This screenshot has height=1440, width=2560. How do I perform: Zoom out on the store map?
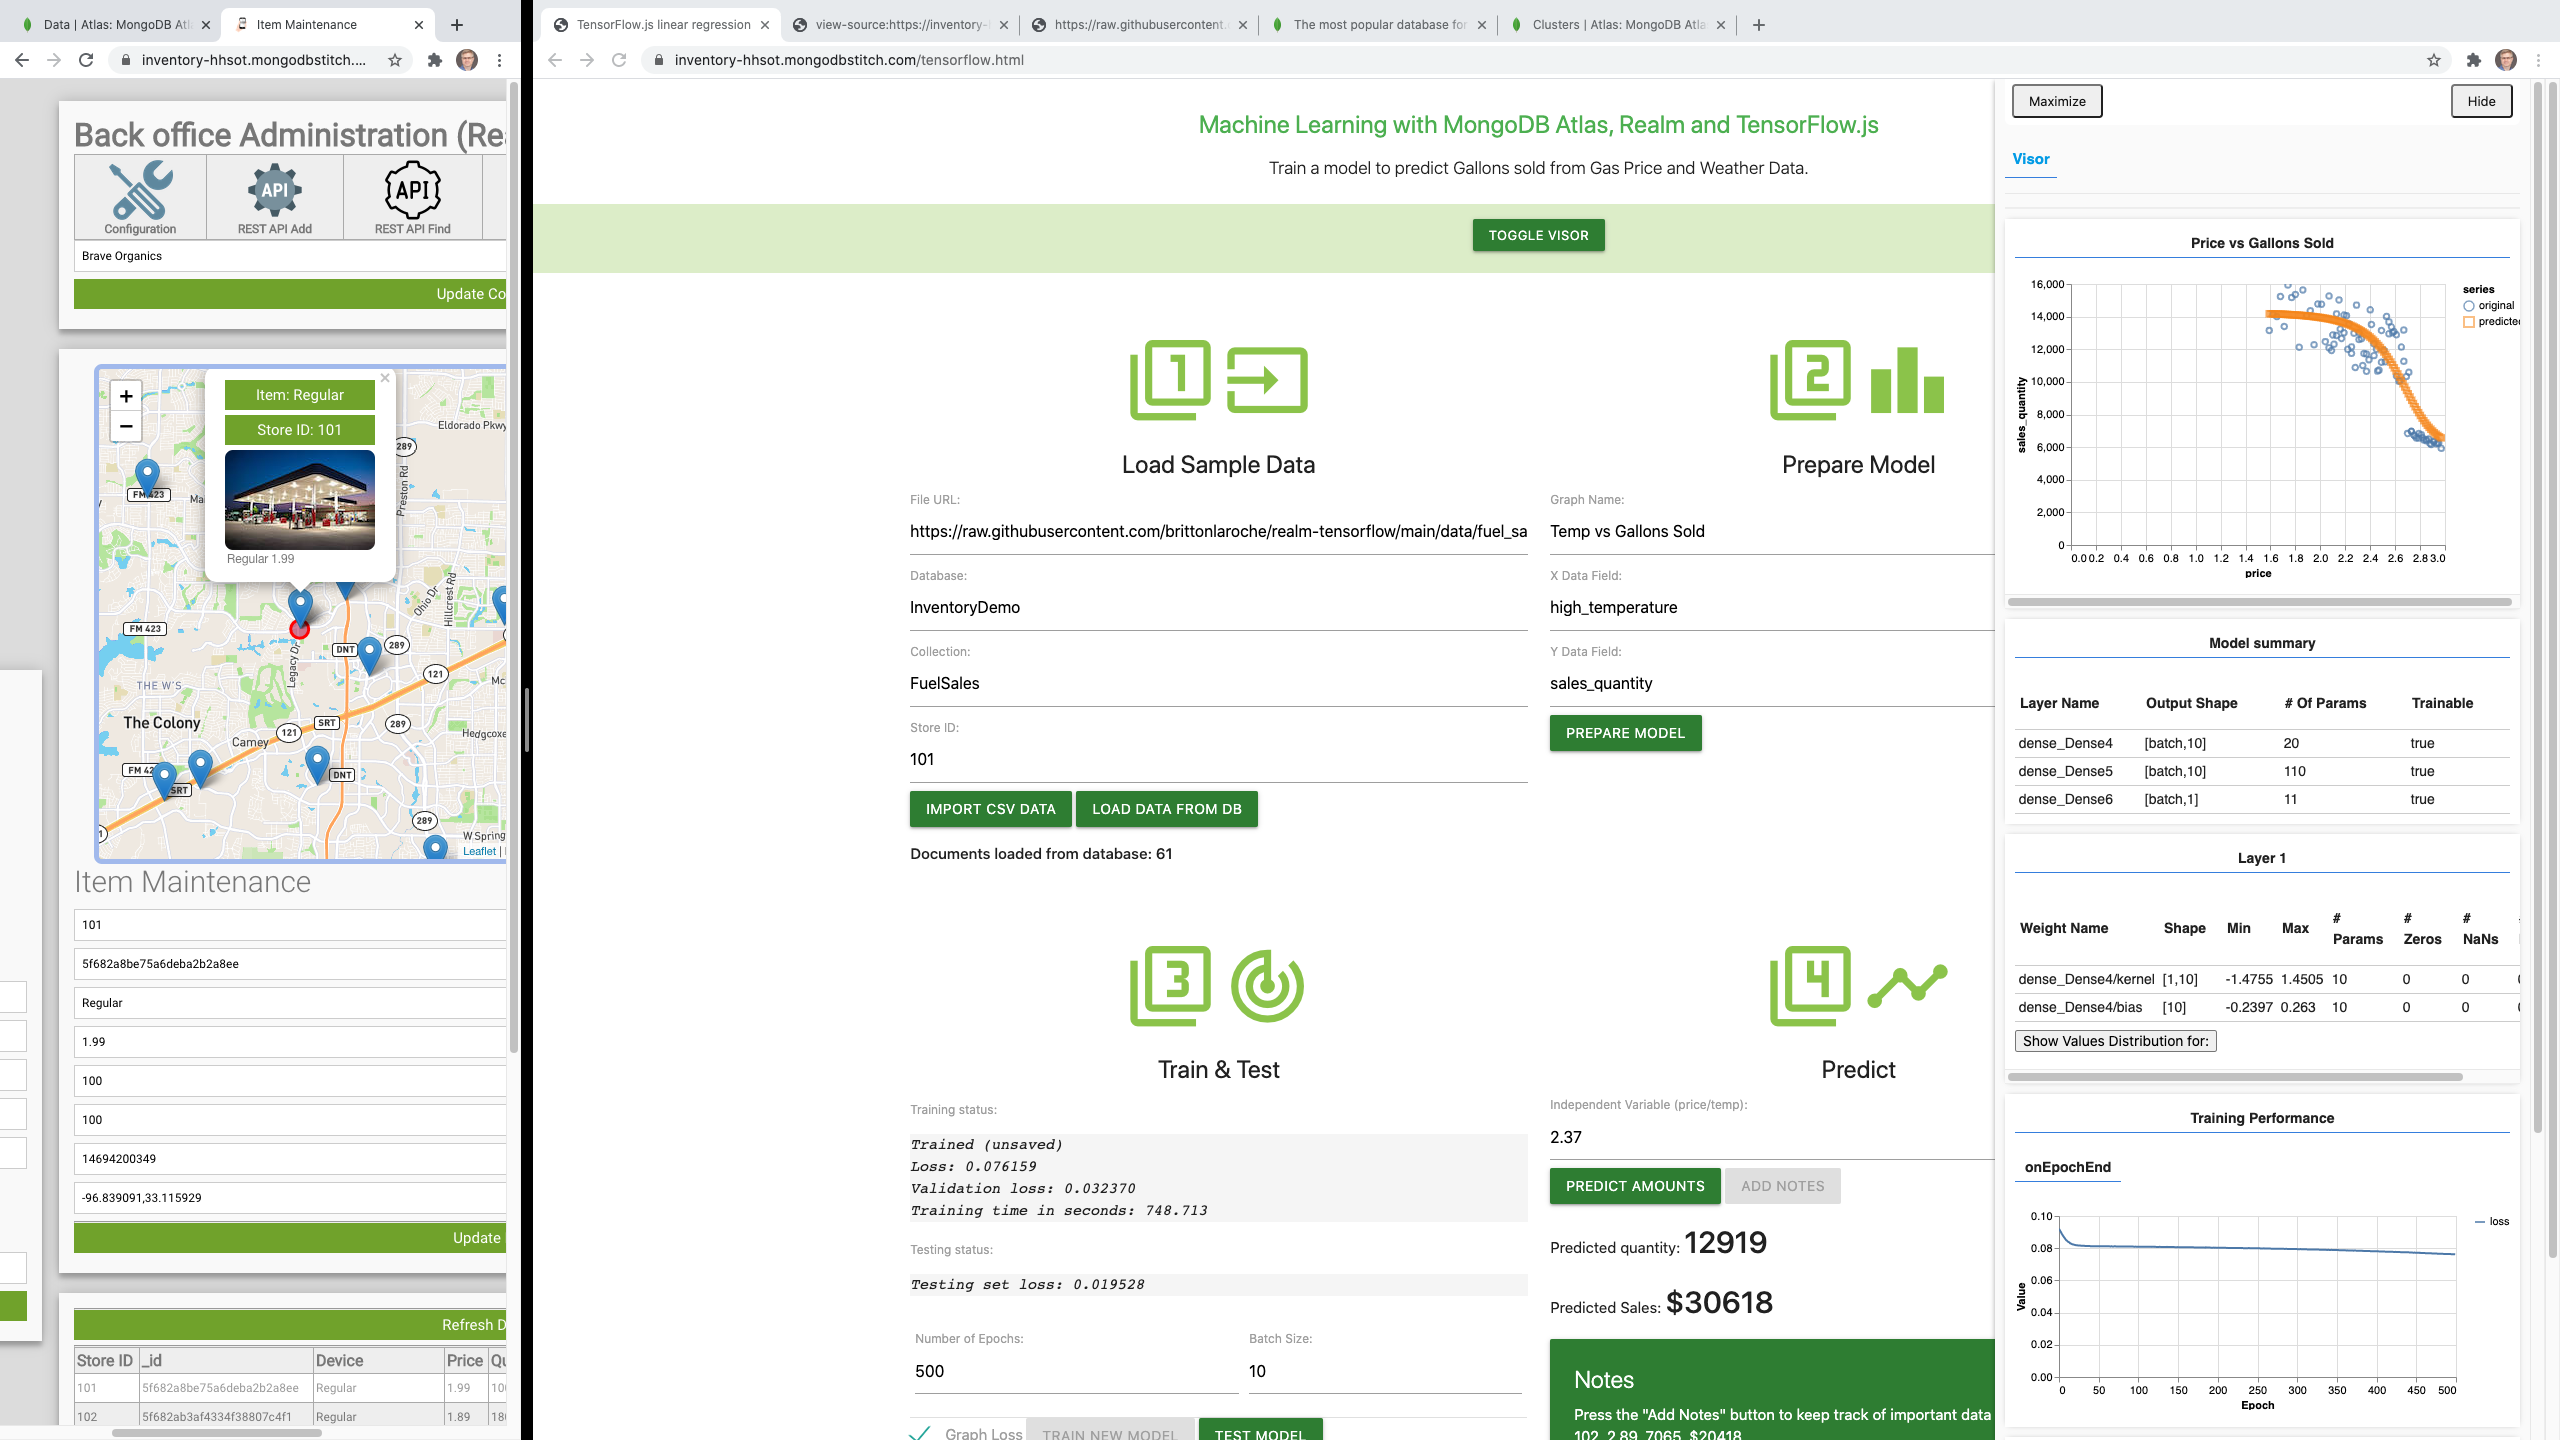point(126,426)
